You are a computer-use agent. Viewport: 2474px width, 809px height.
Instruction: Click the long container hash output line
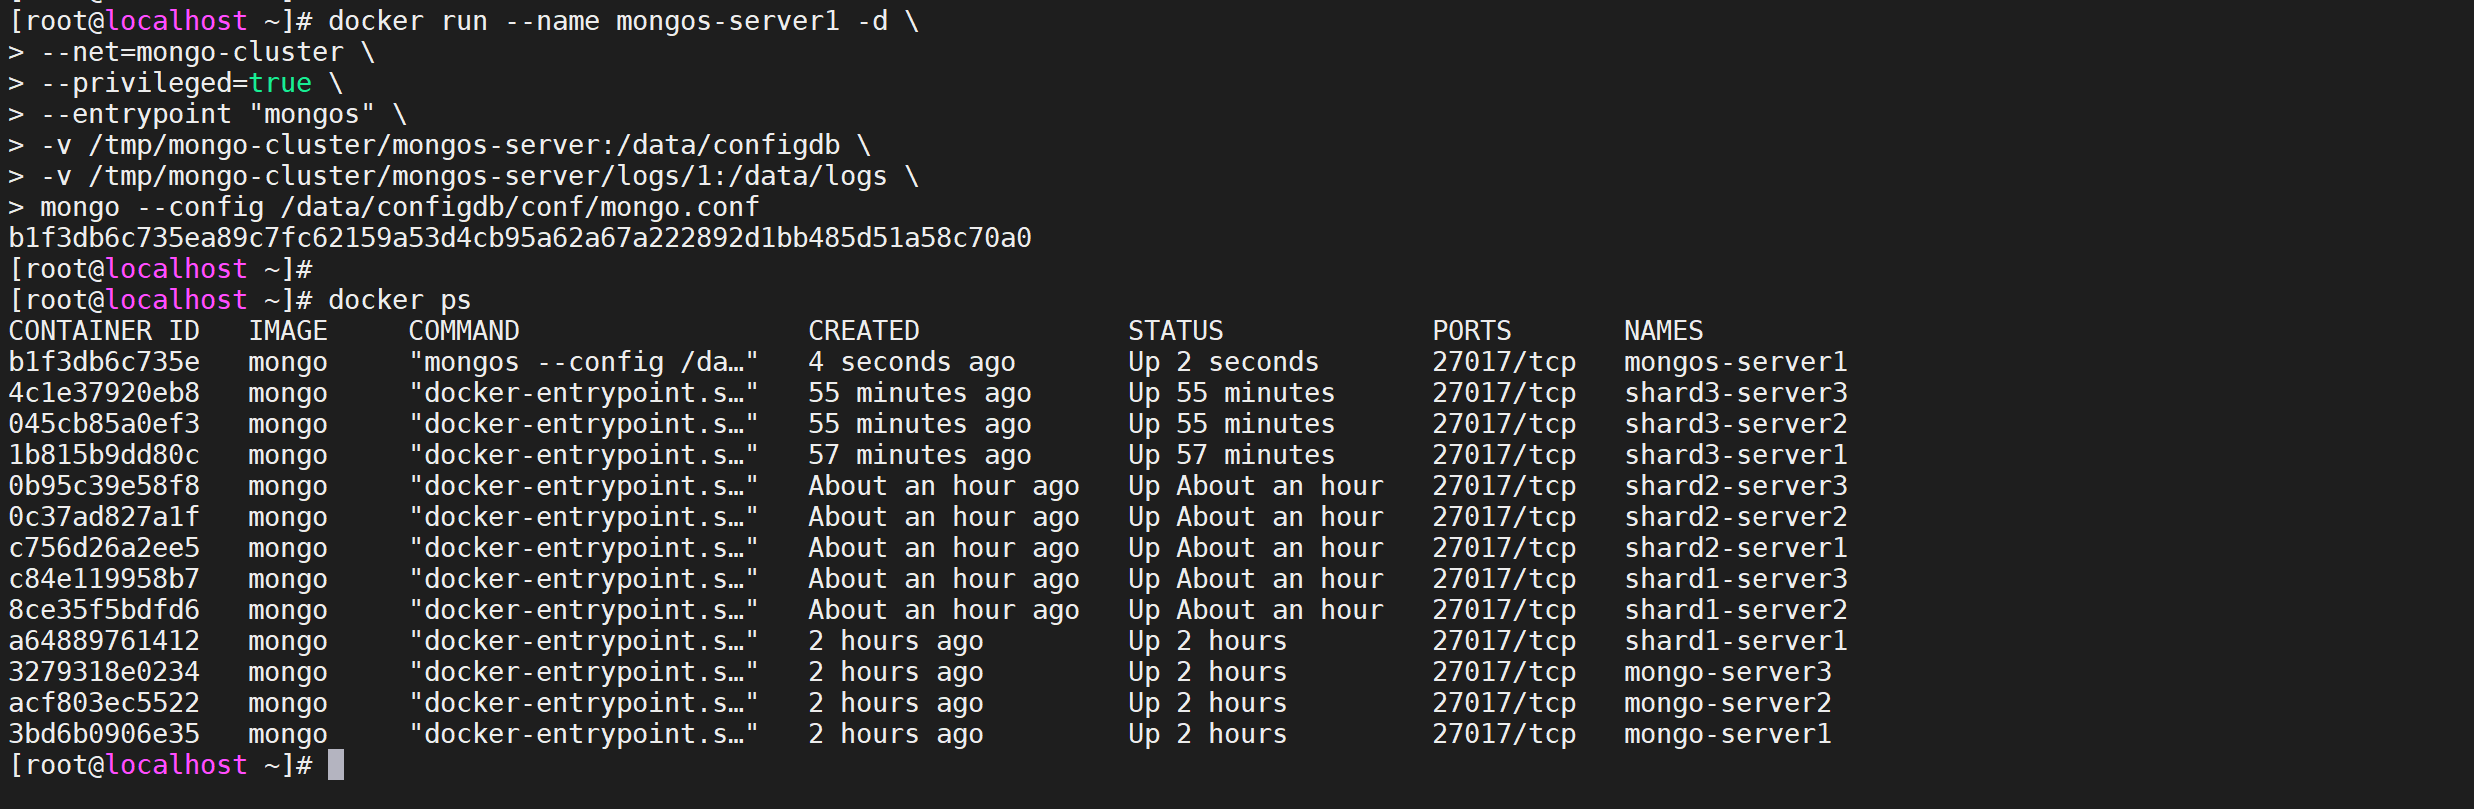(520, 238)
